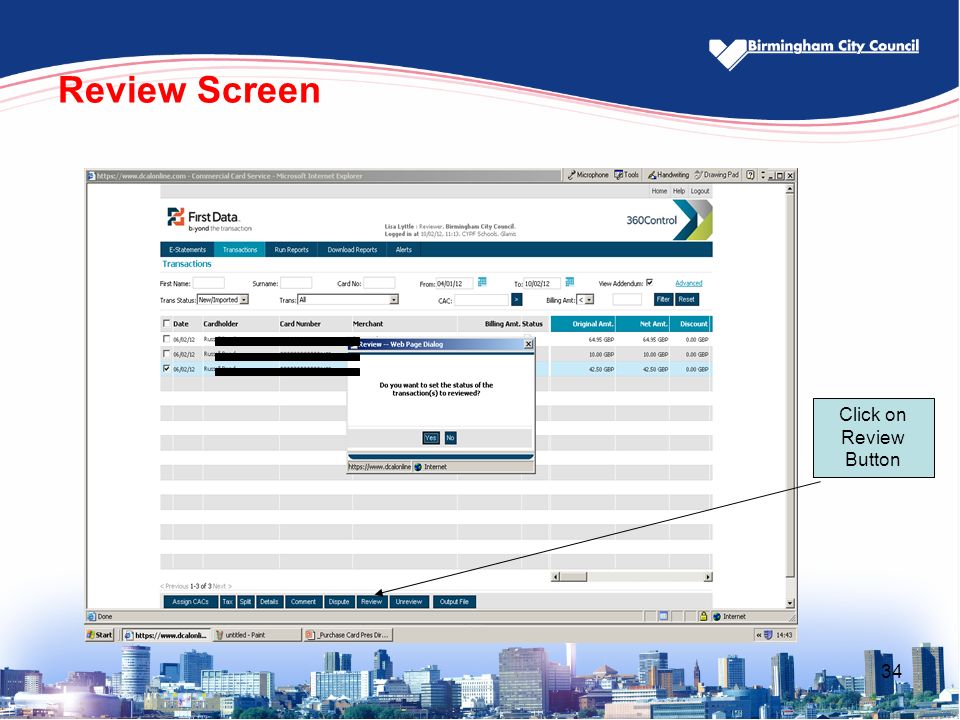
Task: Click the Surname input field
Action: point(296,283)
